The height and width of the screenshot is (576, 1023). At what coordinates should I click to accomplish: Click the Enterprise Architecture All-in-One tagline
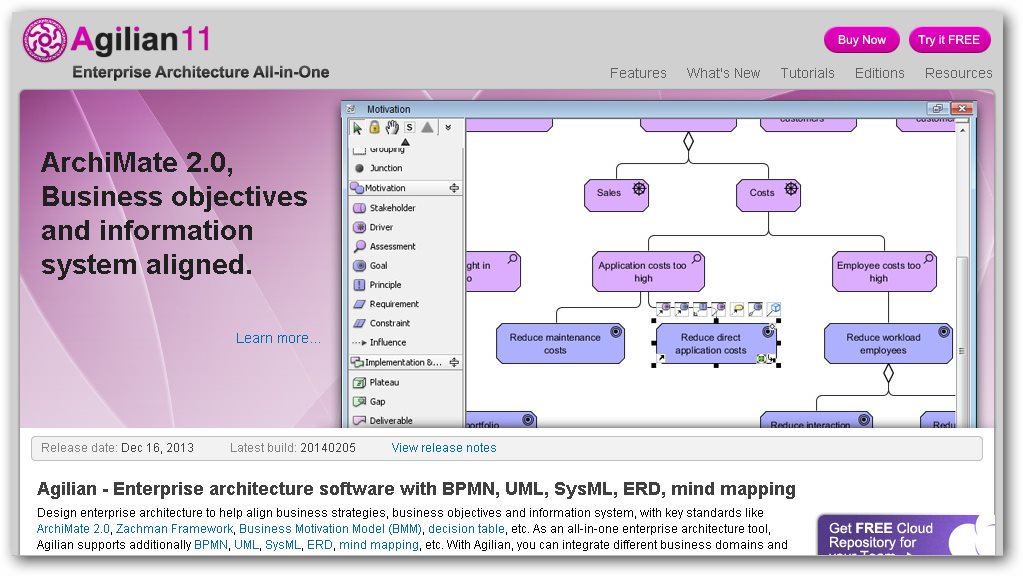pyautogui.click(x=201, y=72)
